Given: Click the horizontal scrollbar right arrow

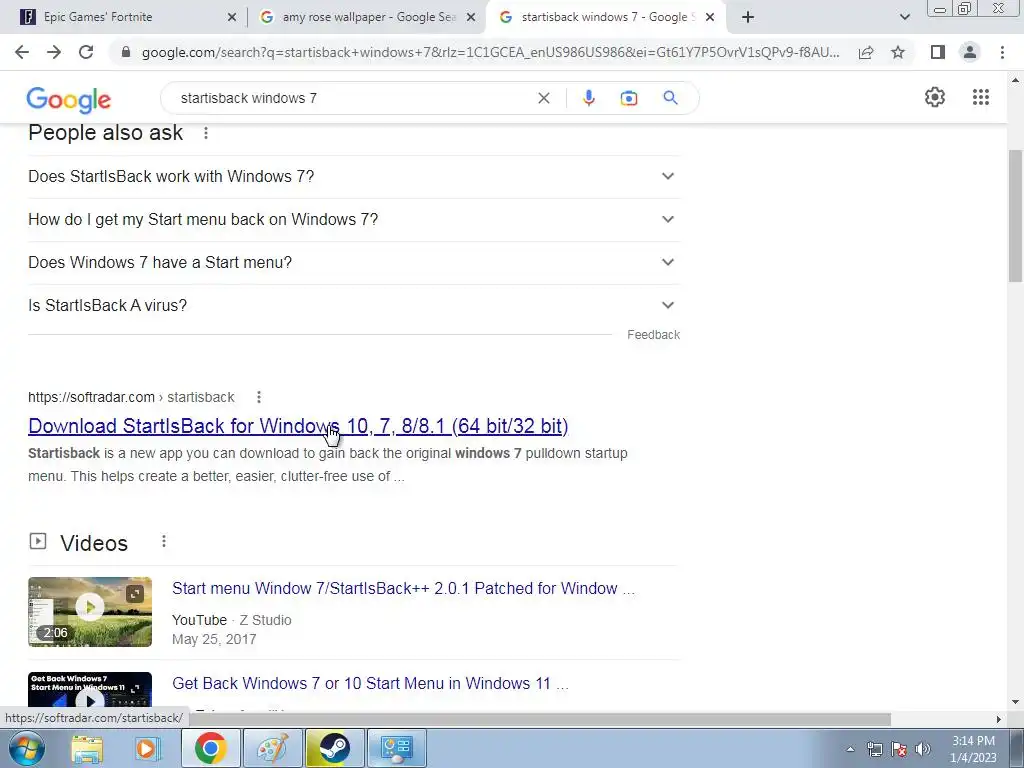Looking at the screenshot, I should [x=999, y=719].
